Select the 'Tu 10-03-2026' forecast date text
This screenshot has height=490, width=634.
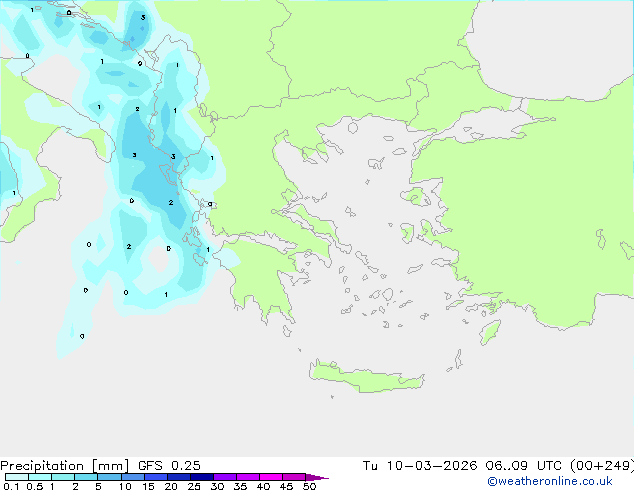click(420, 466)
